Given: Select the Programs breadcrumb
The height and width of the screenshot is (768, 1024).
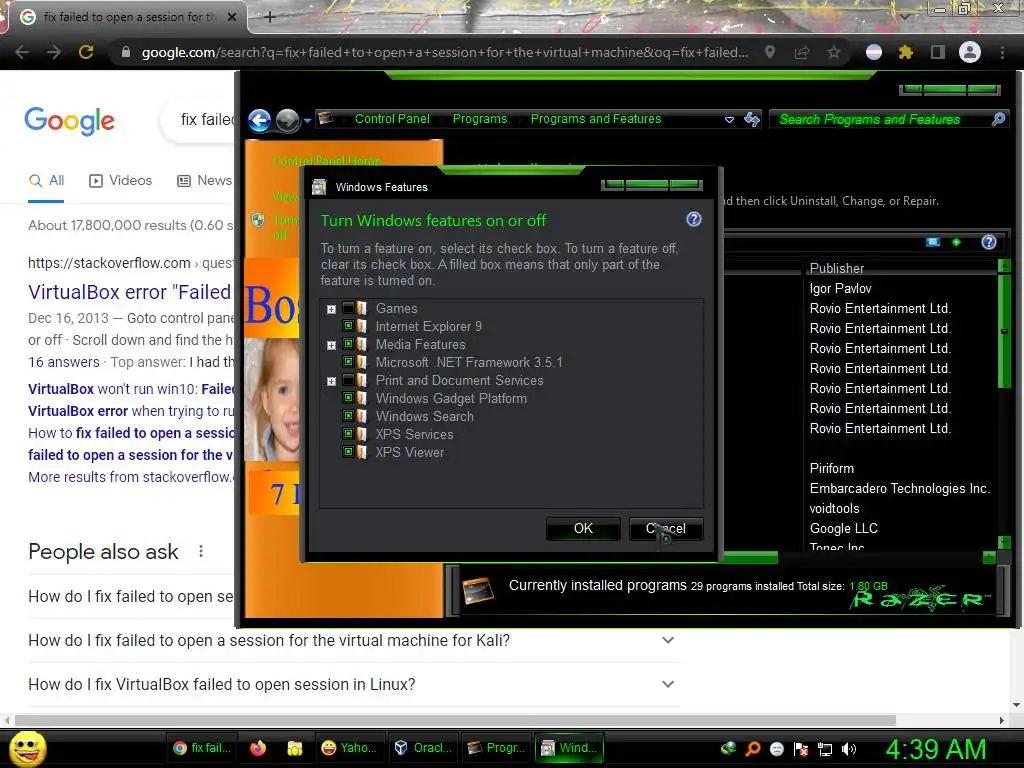Looking at the screenshot, I should (480, 119).
